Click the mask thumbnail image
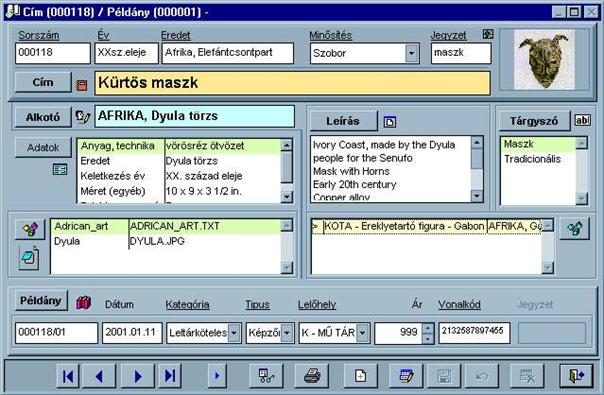Screen dimensions: 604x395 pyautogui.click(x=544, y=59)
